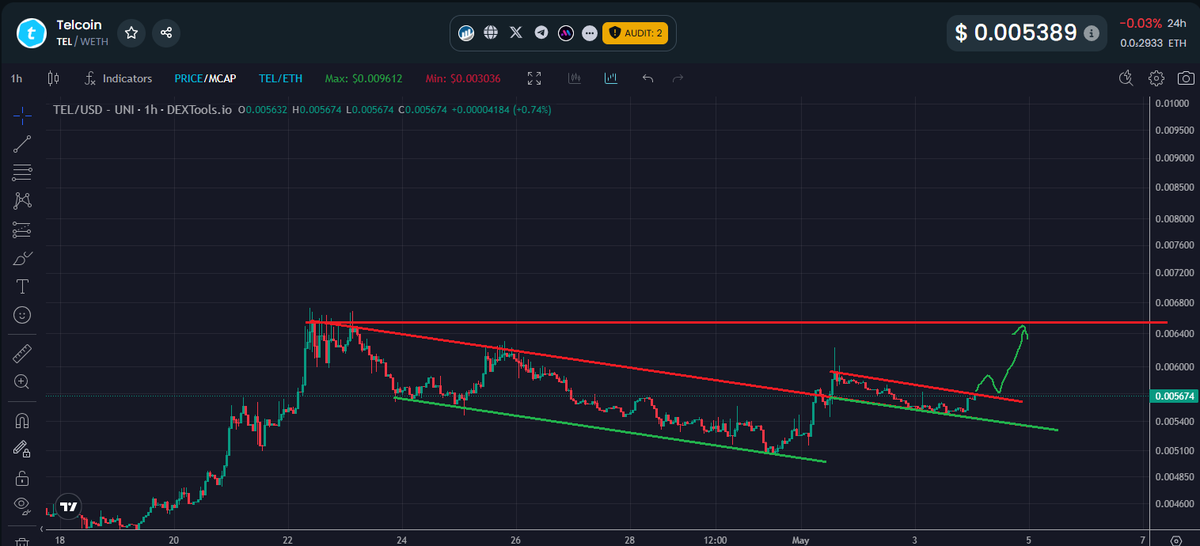
Task: Select the XABCD pattern tool
Action: pyautogui.click(x=22, y=200)
